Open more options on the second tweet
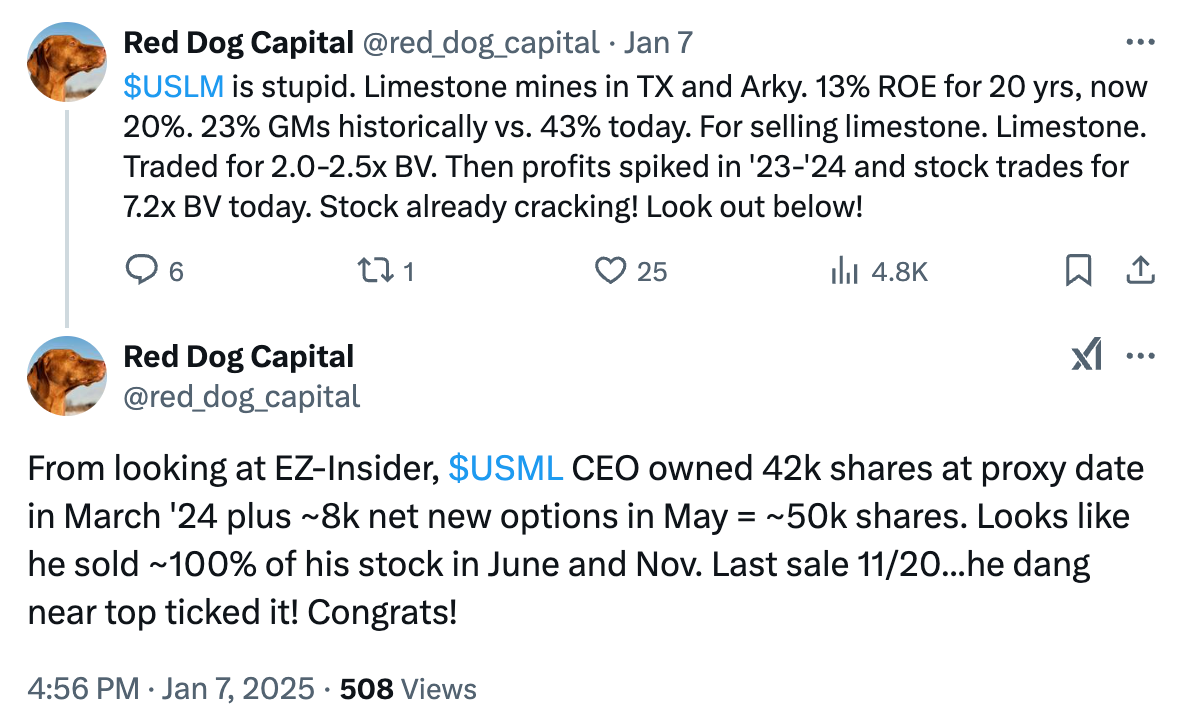 pos(1140,355)
